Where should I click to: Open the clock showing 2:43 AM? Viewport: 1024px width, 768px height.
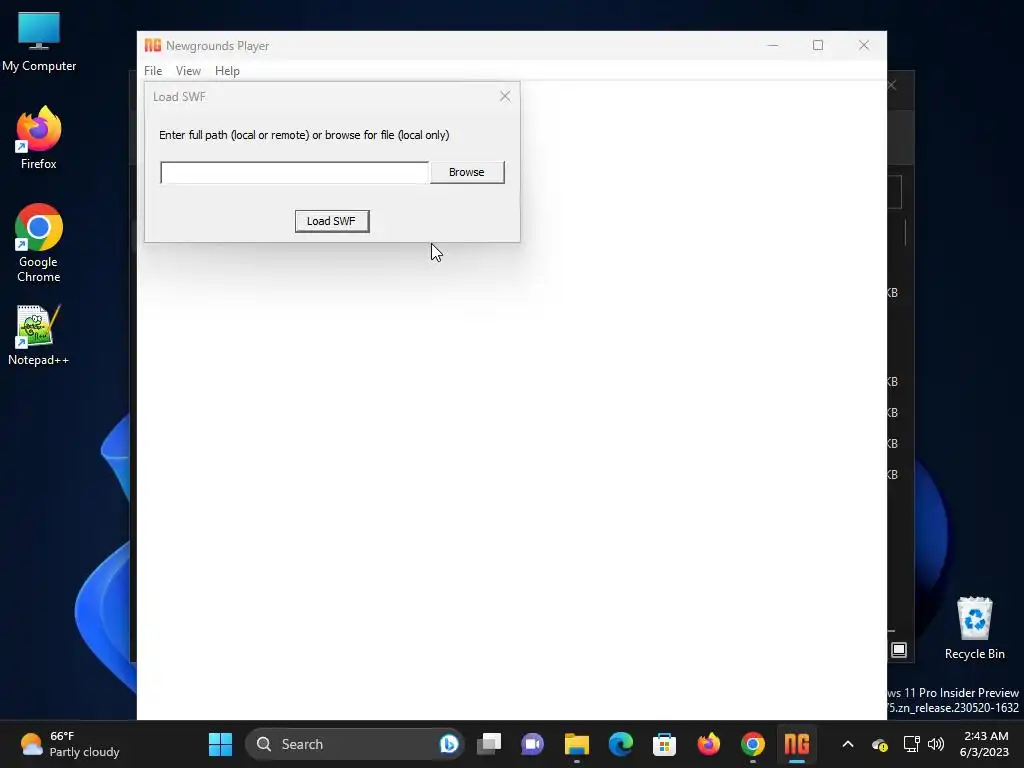[x=985, y=744]
